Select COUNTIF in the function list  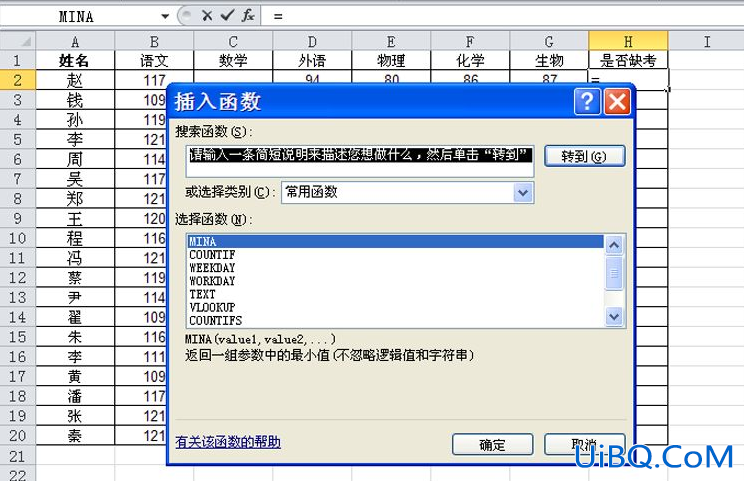click(396, 255)
